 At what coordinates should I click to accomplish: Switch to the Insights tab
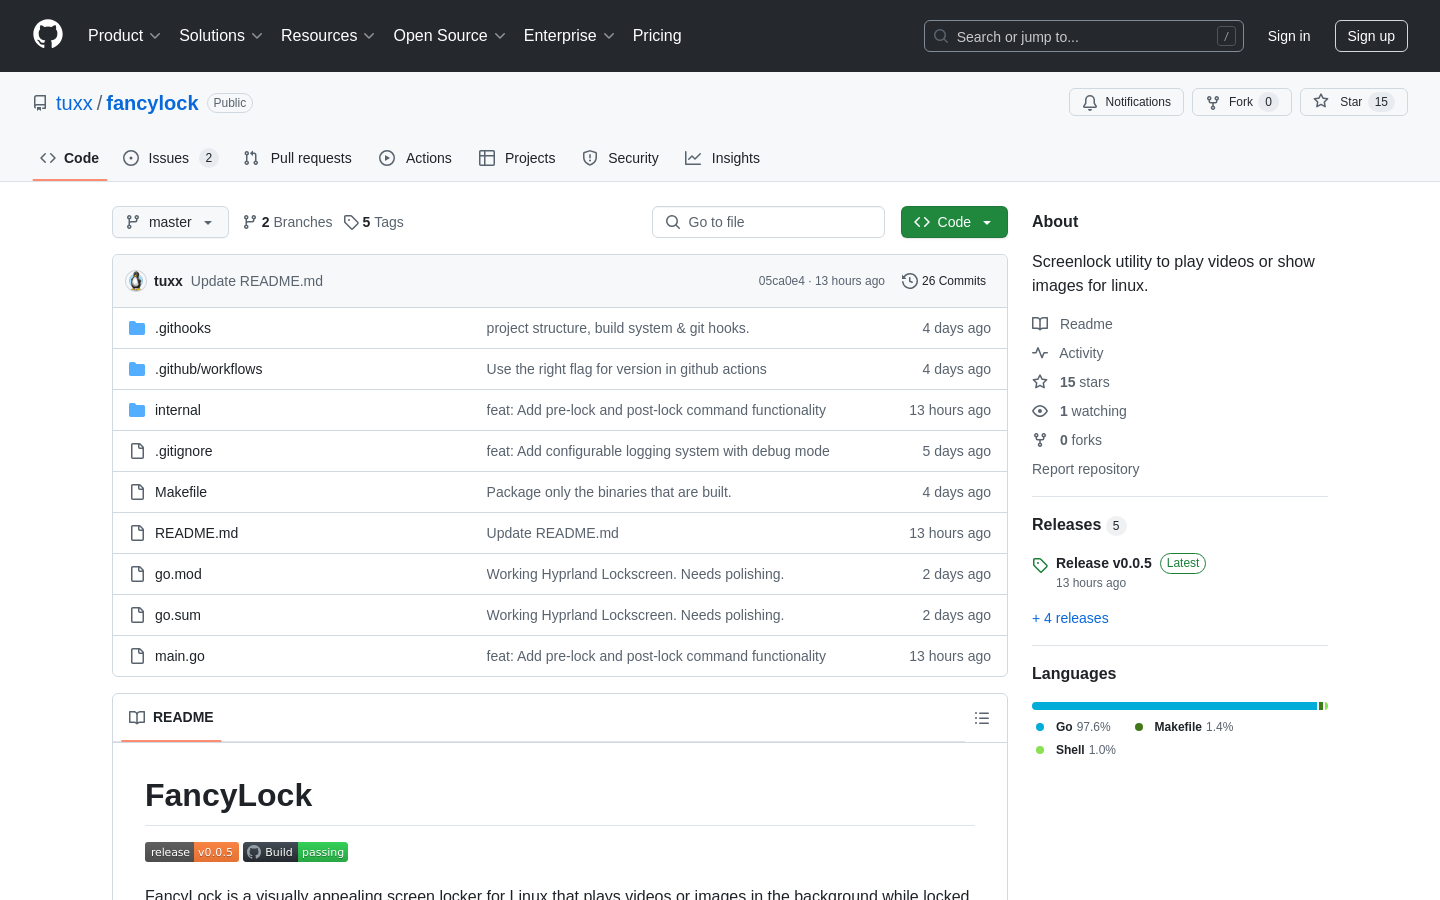pos(722,158)
